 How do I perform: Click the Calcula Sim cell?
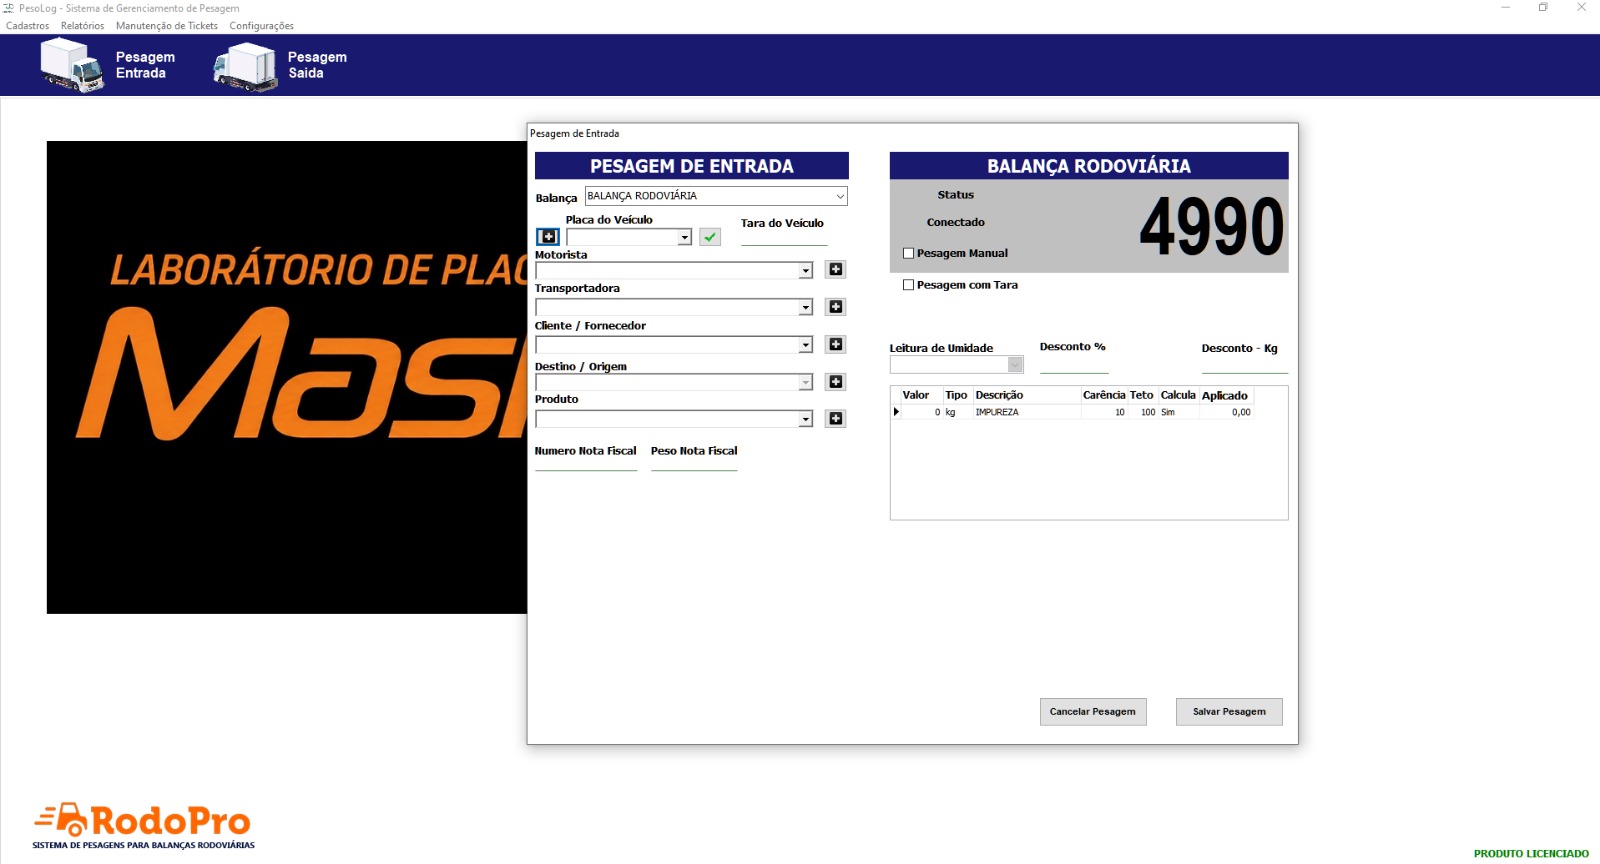pos(1178,412)
